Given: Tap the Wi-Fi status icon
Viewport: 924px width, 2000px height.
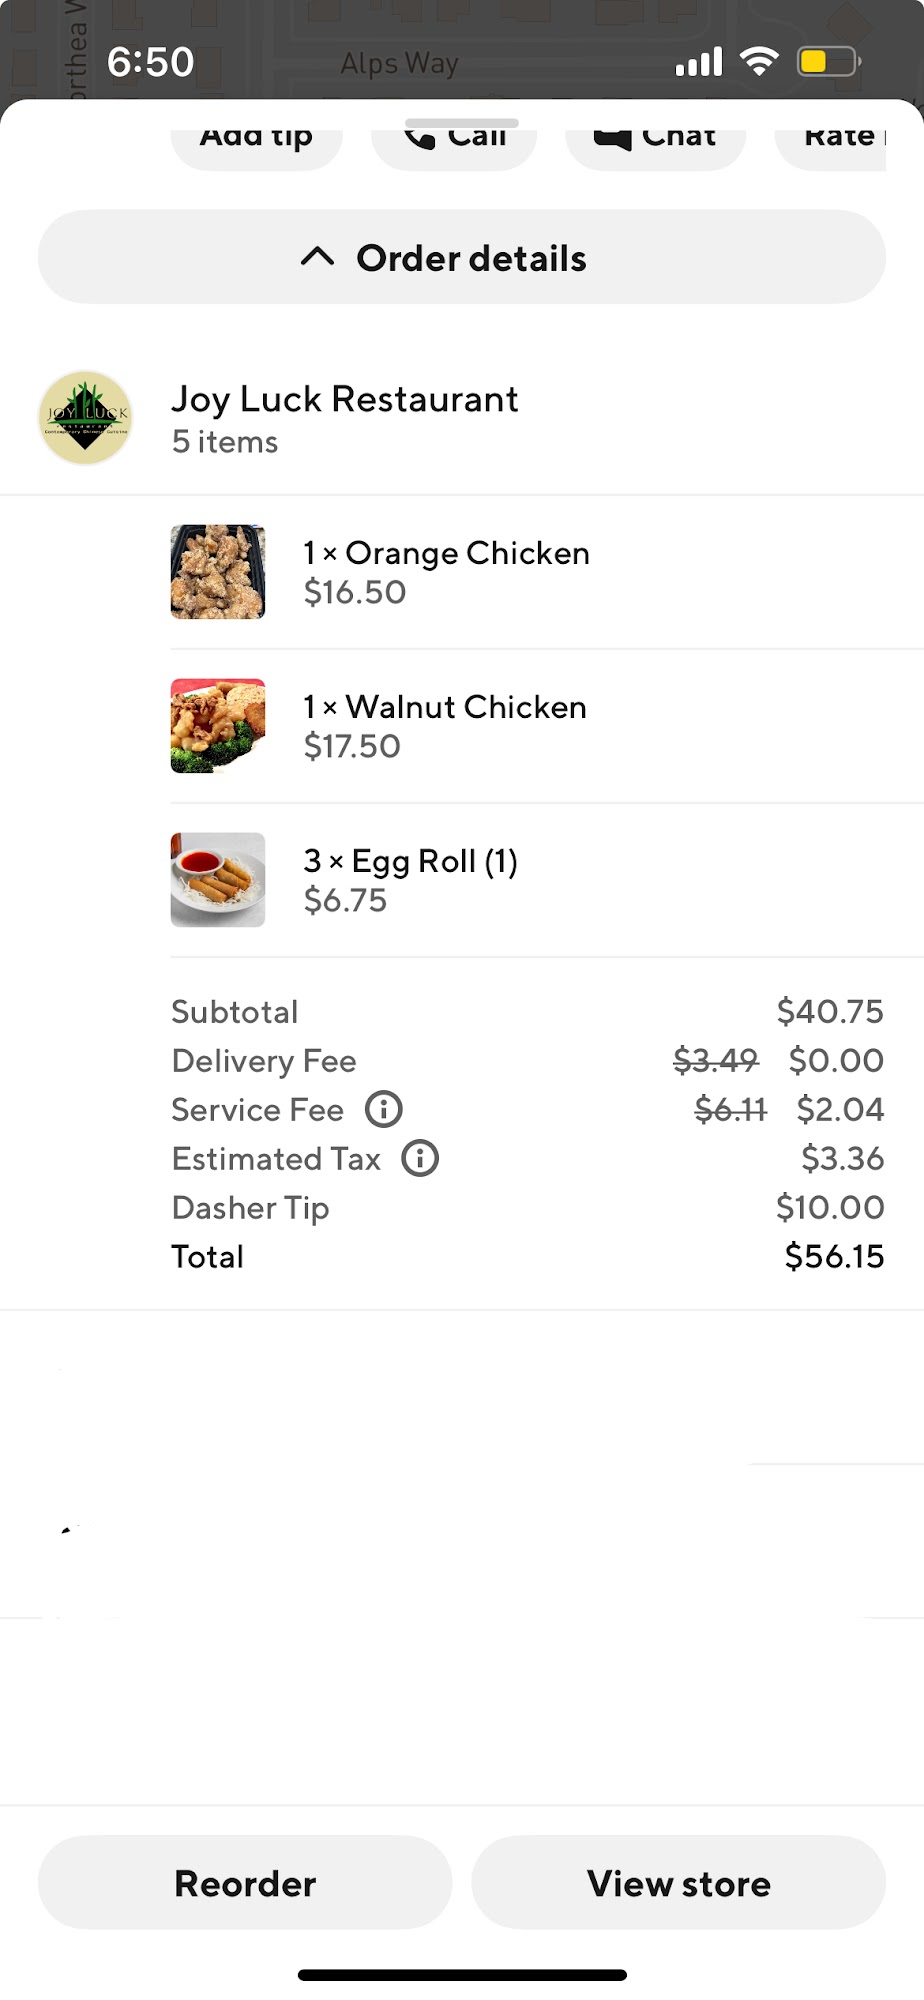Looking at the screenshot, I should pyautogui.click(x=759, y=62).
